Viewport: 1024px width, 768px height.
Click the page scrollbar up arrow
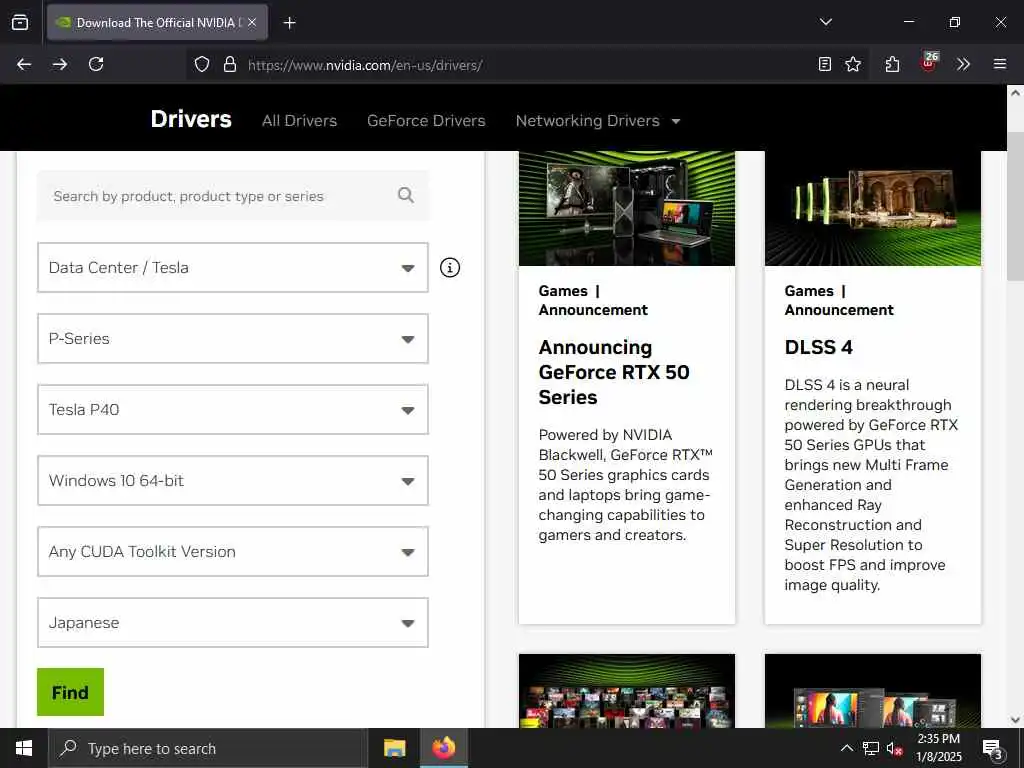[x=1015, y=93]
